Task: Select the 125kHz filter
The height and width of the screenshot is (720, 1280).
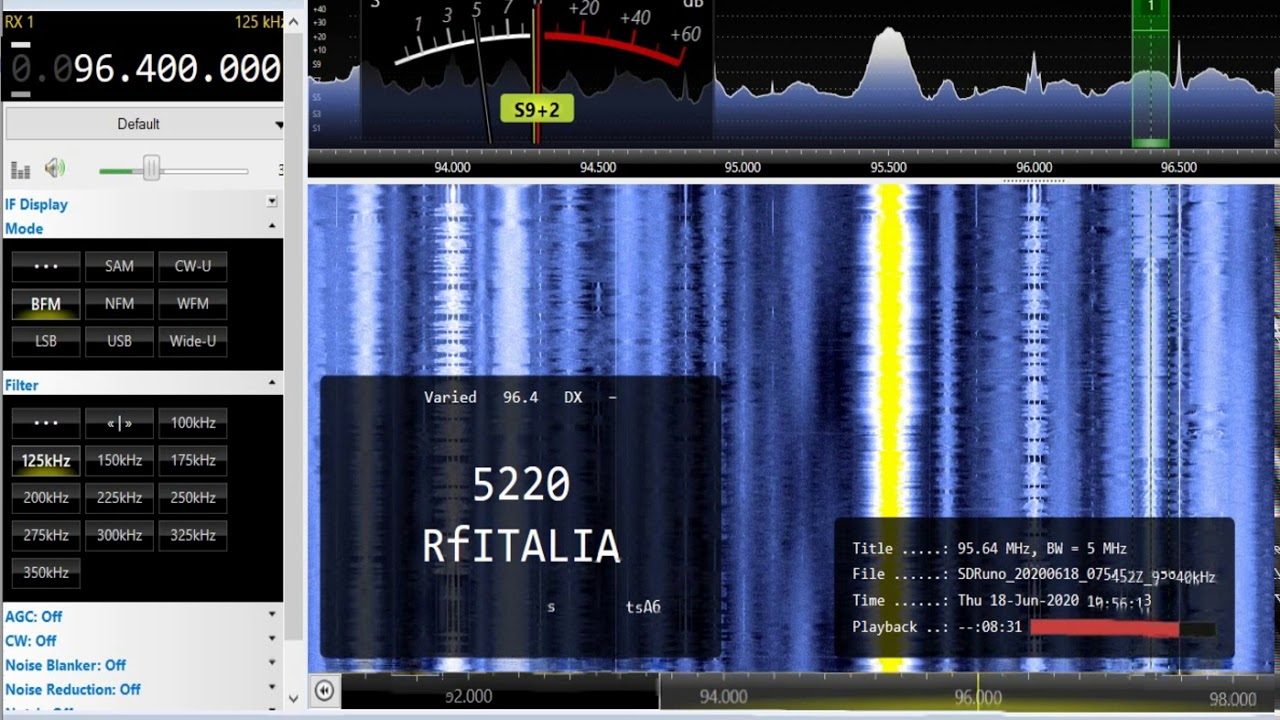Action: [x=46, y=461]
